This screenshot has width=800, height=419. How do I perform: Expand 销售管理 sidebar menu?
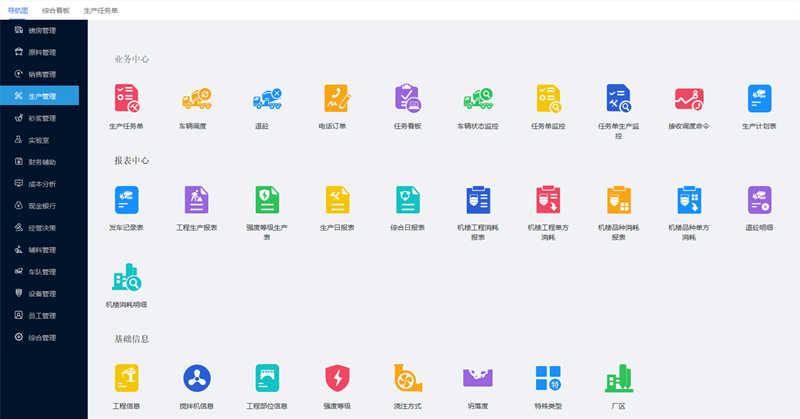point(42,74)
